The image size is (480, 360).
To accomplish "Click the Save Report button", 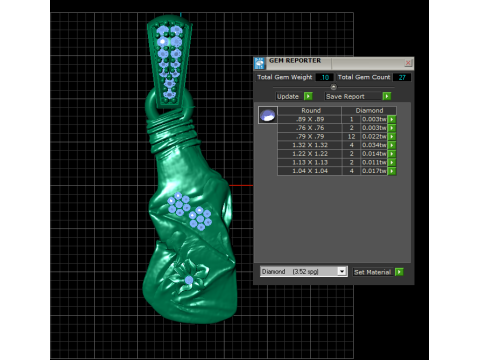I will coord(352,96).
